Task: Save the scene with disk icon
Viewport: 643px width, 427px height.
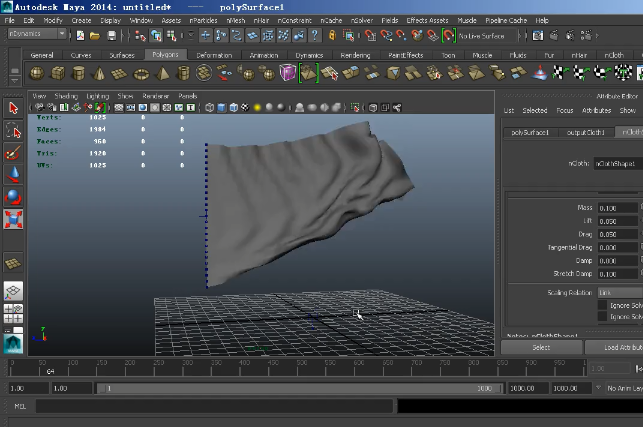Action: 111,36
